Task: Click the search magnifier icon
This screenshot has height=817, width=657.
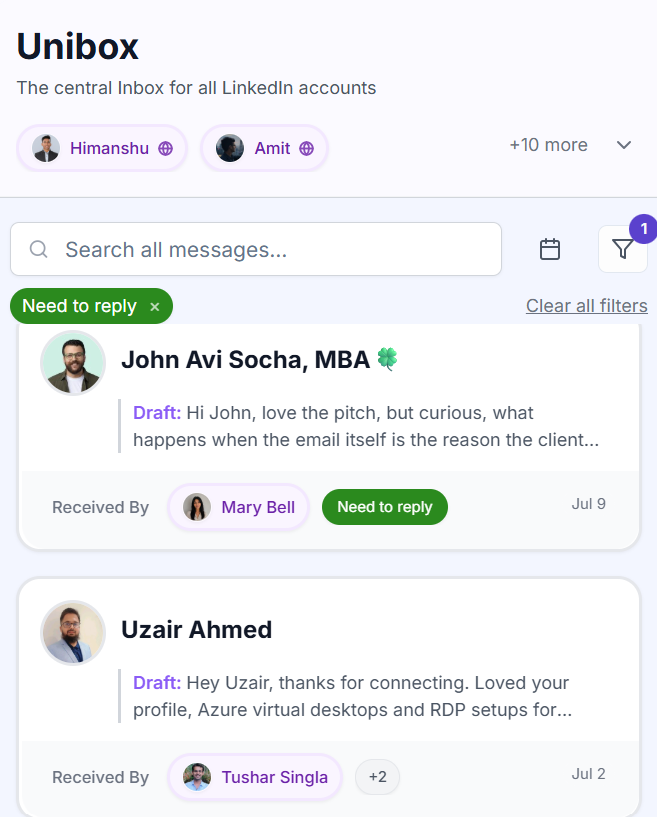Action: point(39,249)
